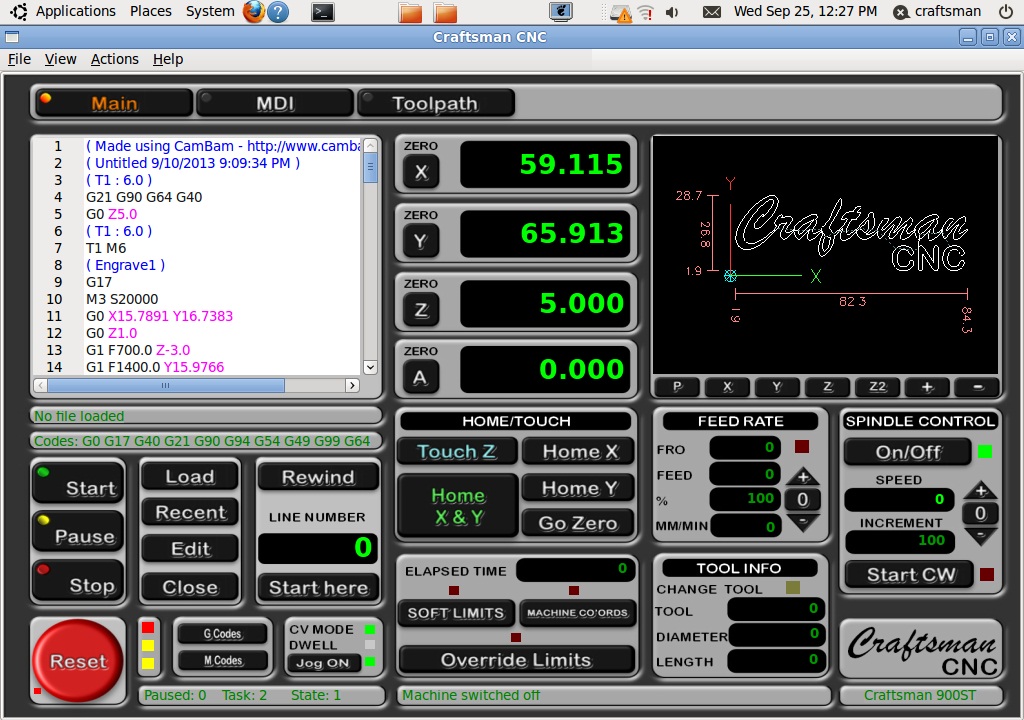Open the second folder launcher in panel
Screen dimensions: 1024x720
[x=445, y=12]
